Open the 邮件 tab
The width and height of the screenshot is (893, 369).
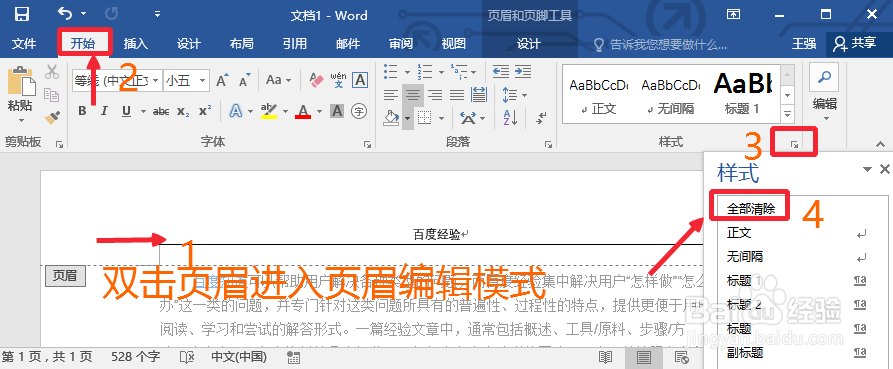(347, 44)
